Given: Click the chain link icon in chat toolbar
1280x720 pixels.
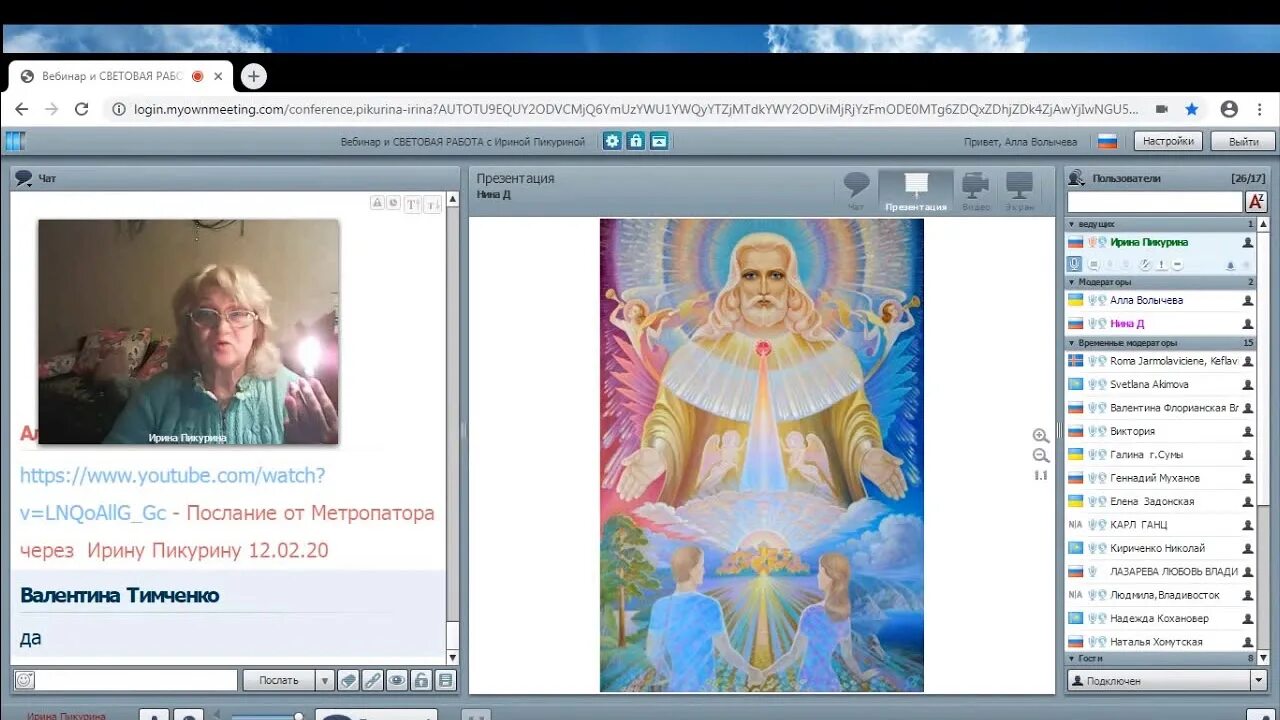Looking at the screenshot, I should pyautogui.click(x=372, y=680).
